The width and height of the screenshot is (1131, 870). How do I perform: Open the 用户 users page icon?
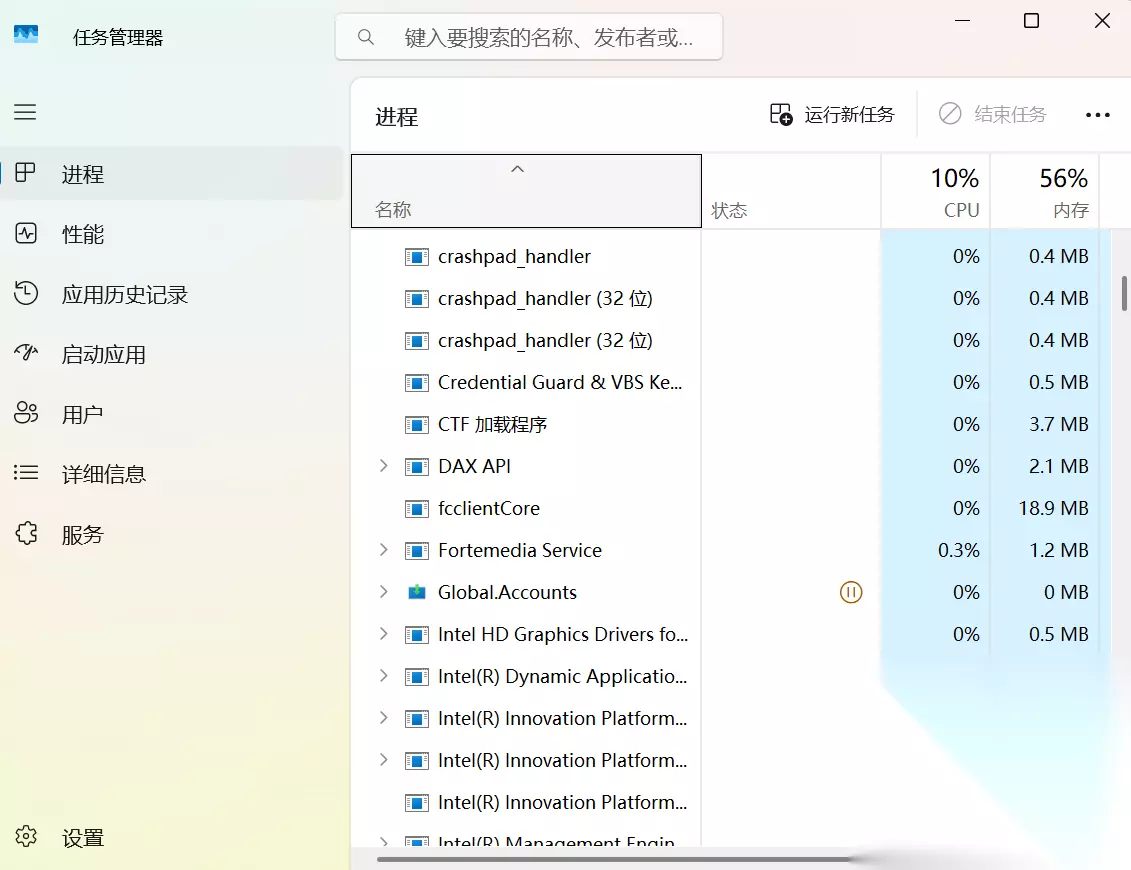click(26, 413)
